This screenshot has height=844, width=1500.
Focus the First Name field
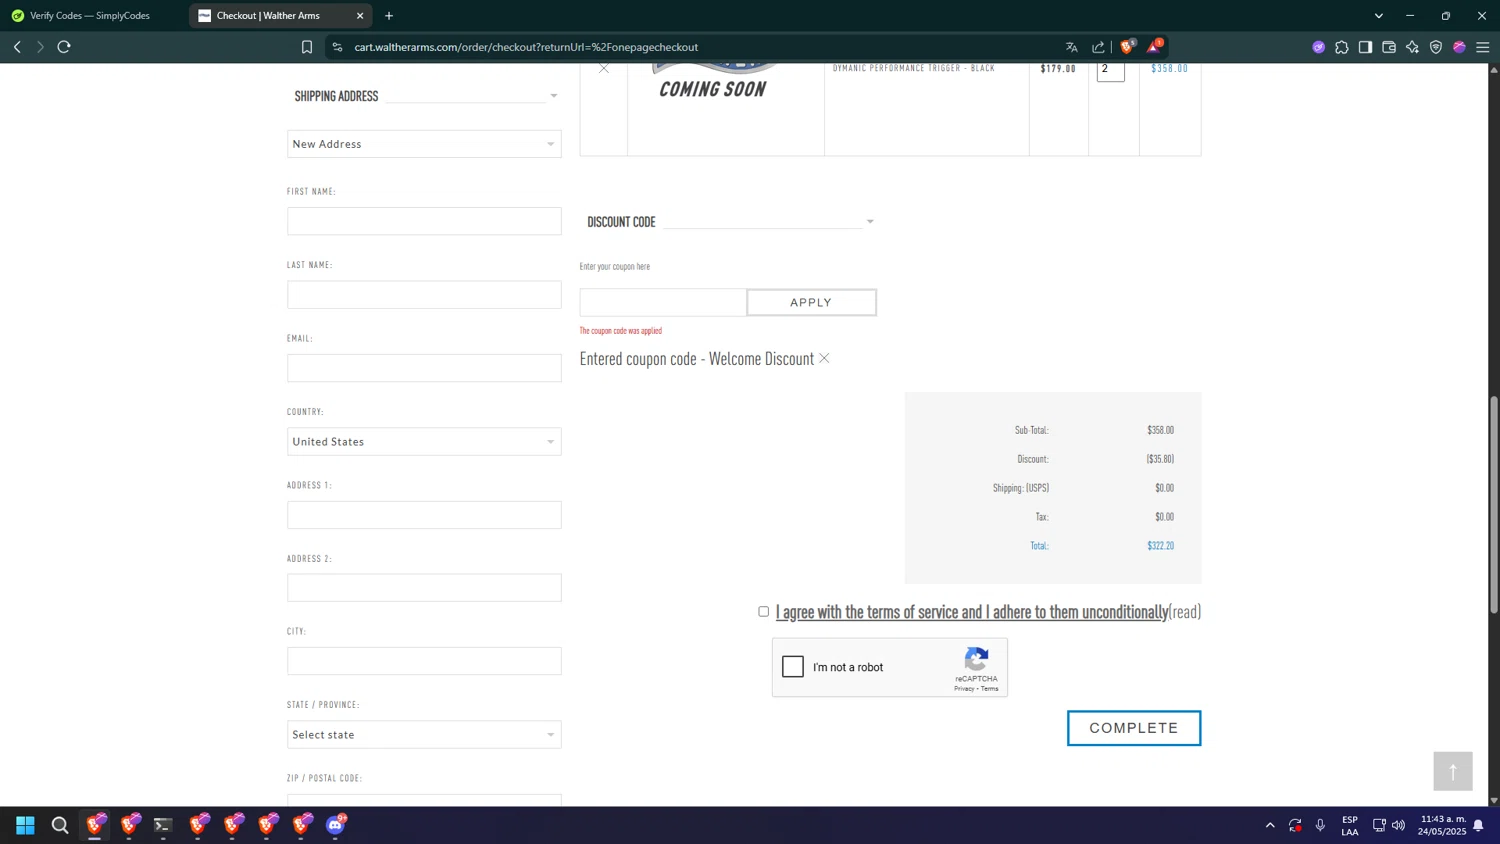click(x=424, y=221)
